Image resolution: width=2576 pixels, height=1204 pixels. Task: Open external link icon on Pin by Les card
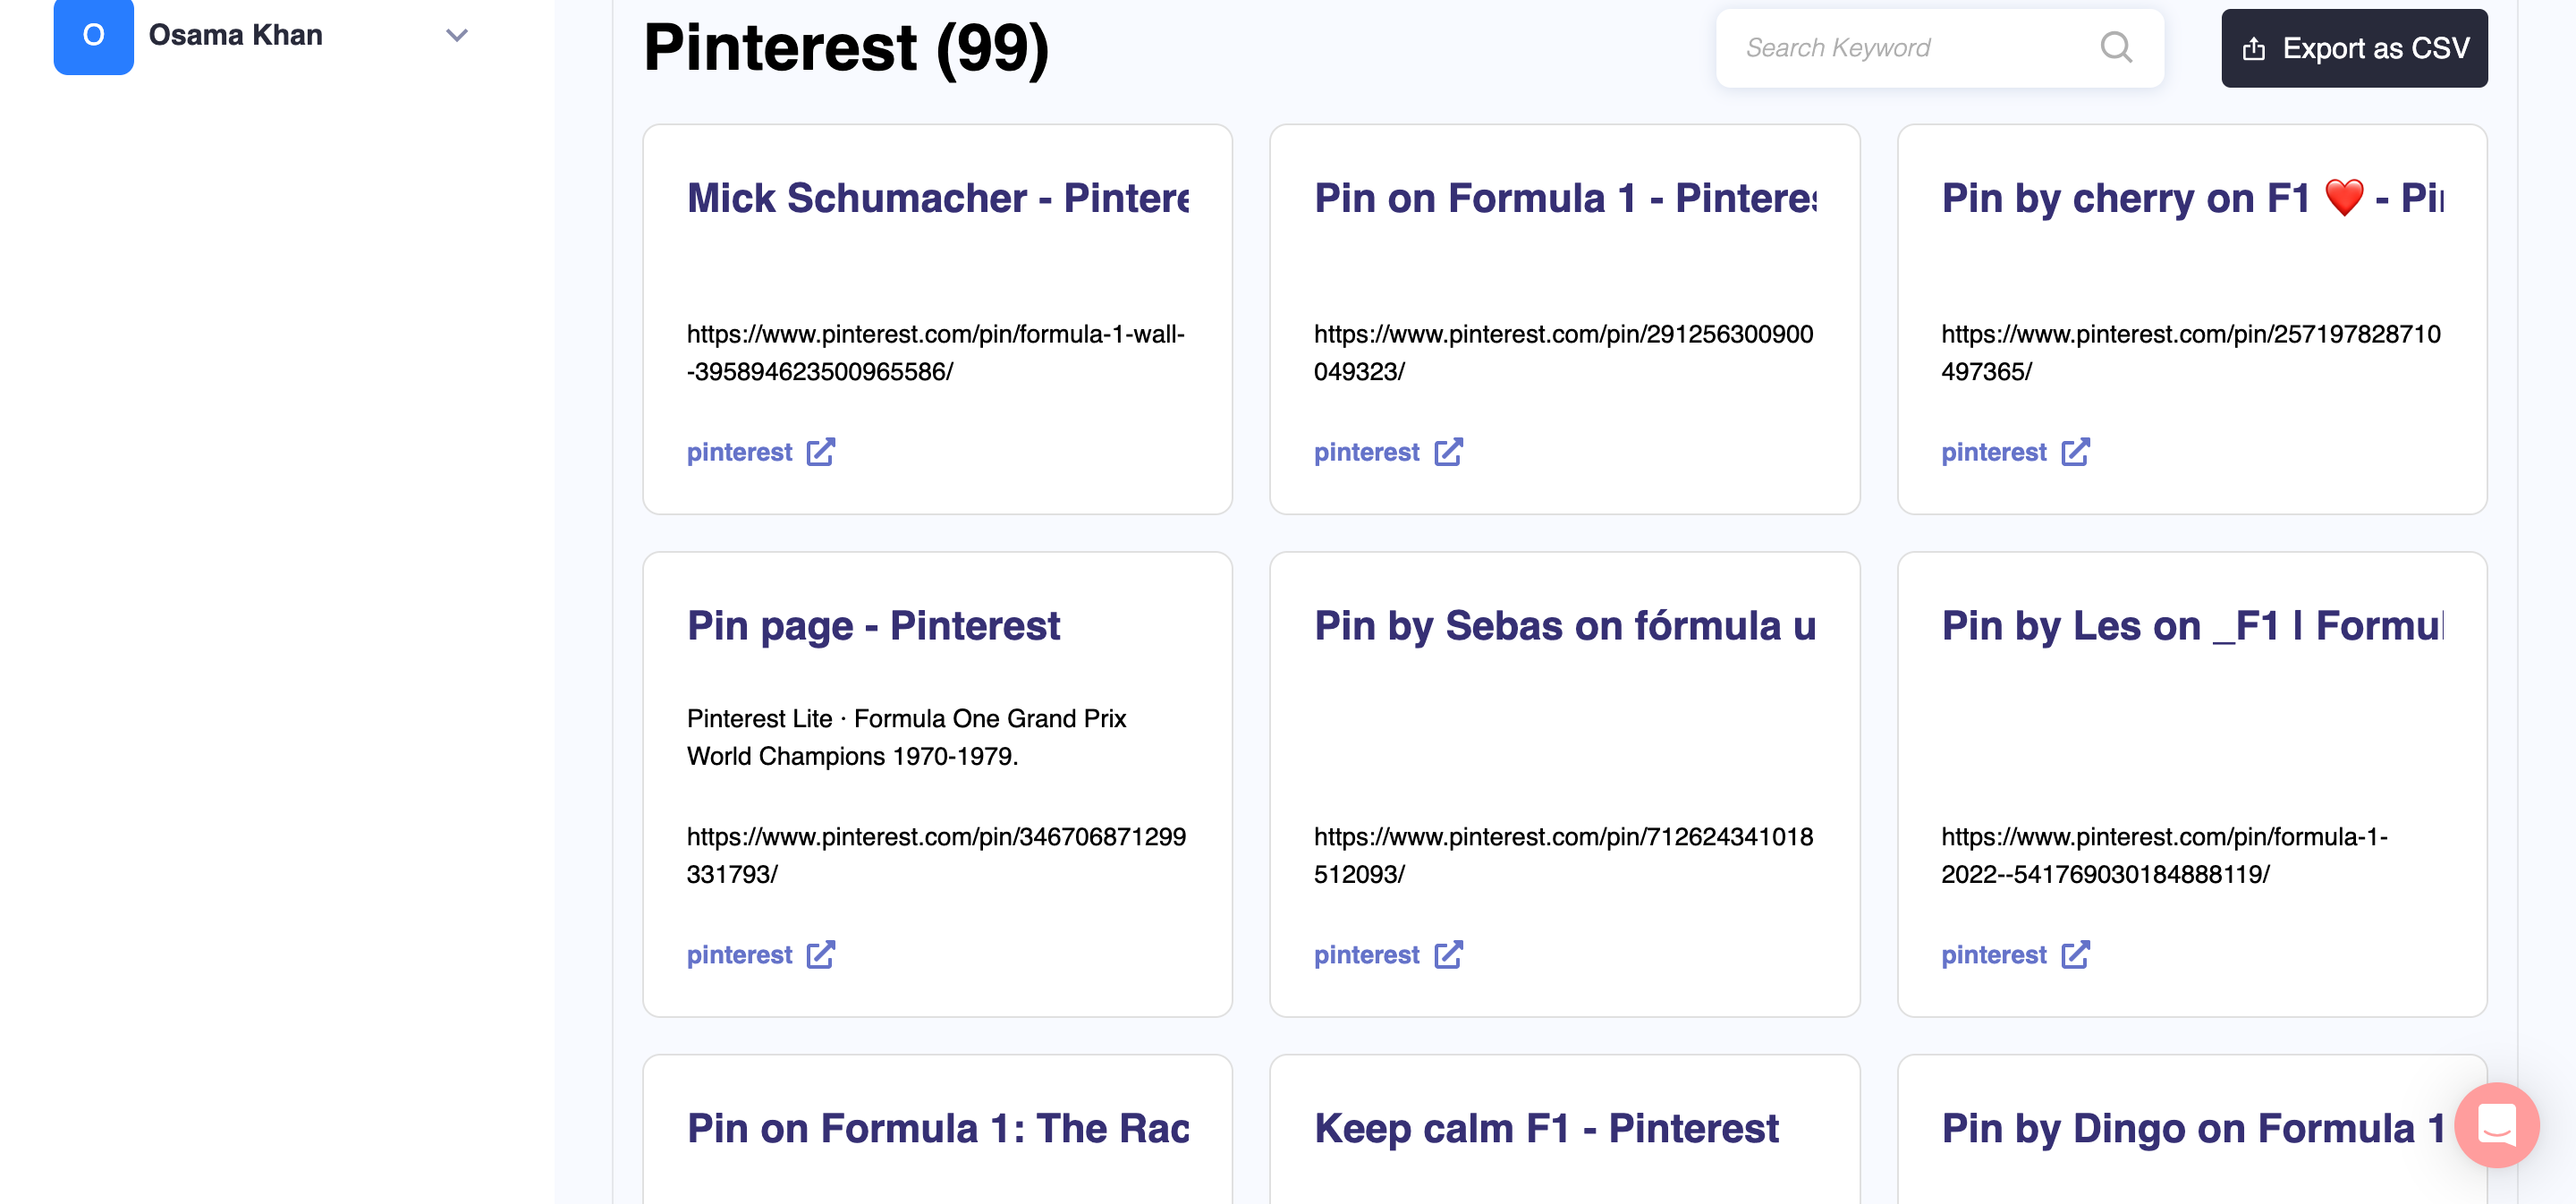pyautogui.click(x=2075, y=955)
